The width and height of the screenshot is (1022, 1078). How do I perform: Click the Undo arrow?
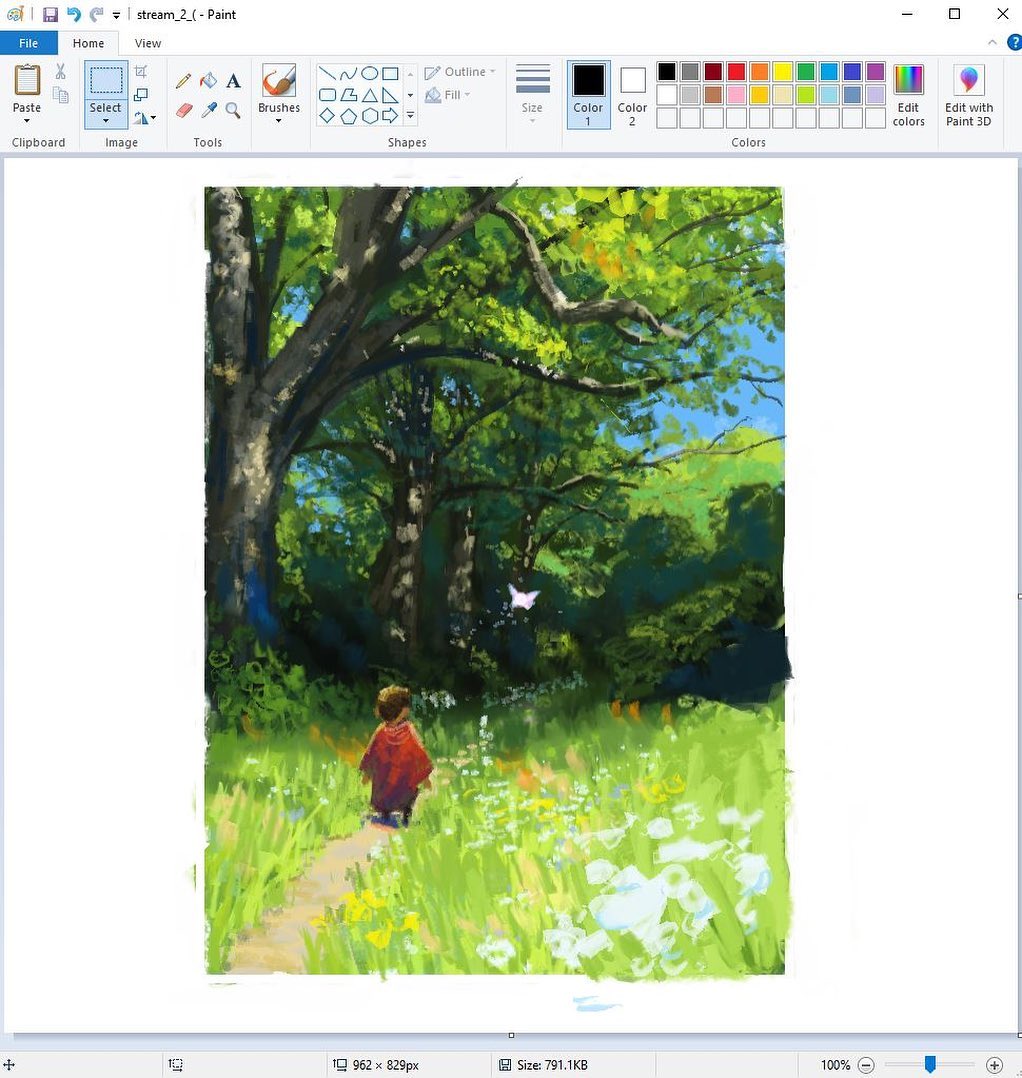click(x=74, y=14)
